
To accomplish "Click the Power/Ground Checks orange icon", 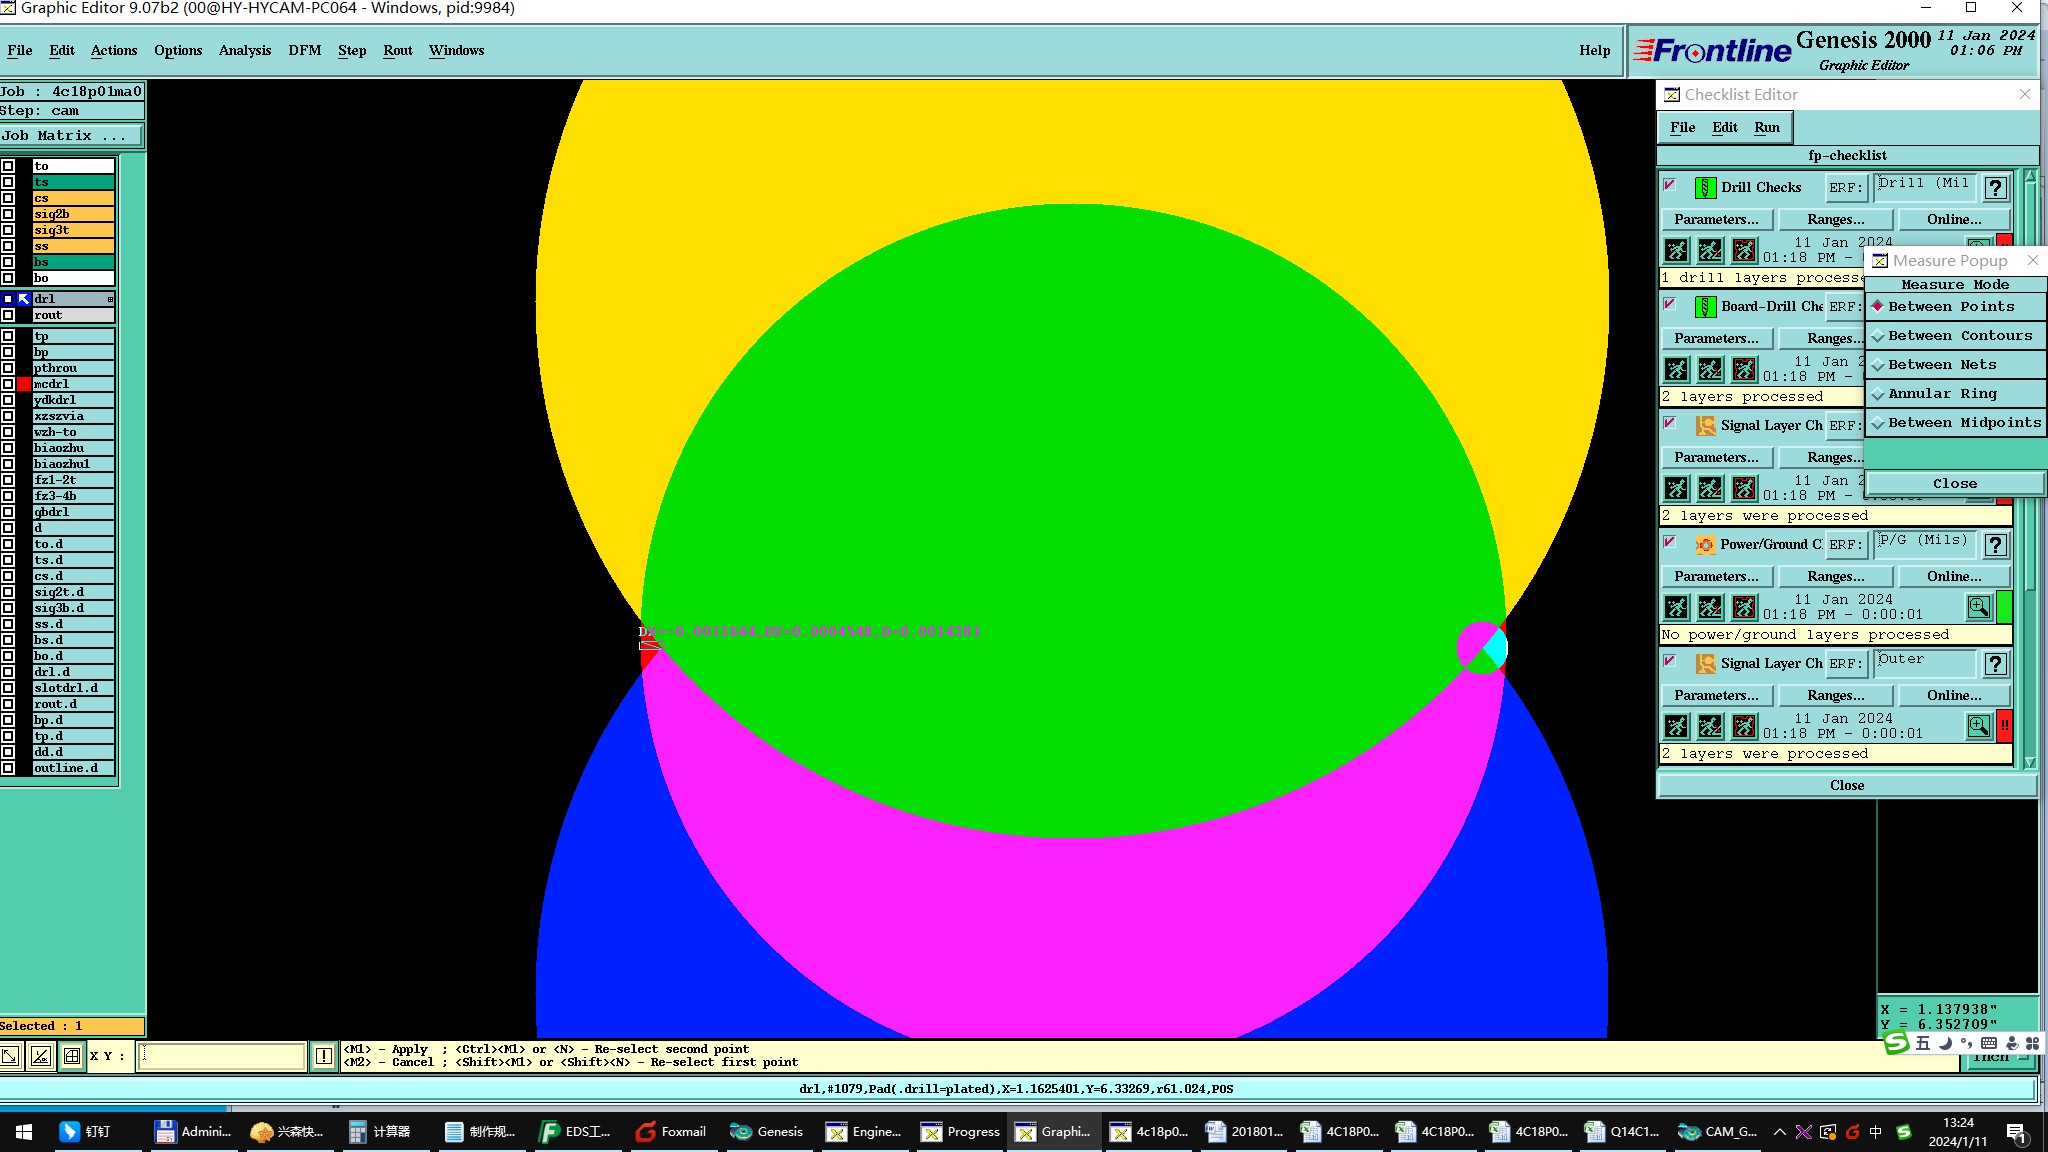I will coord(1705,545).
